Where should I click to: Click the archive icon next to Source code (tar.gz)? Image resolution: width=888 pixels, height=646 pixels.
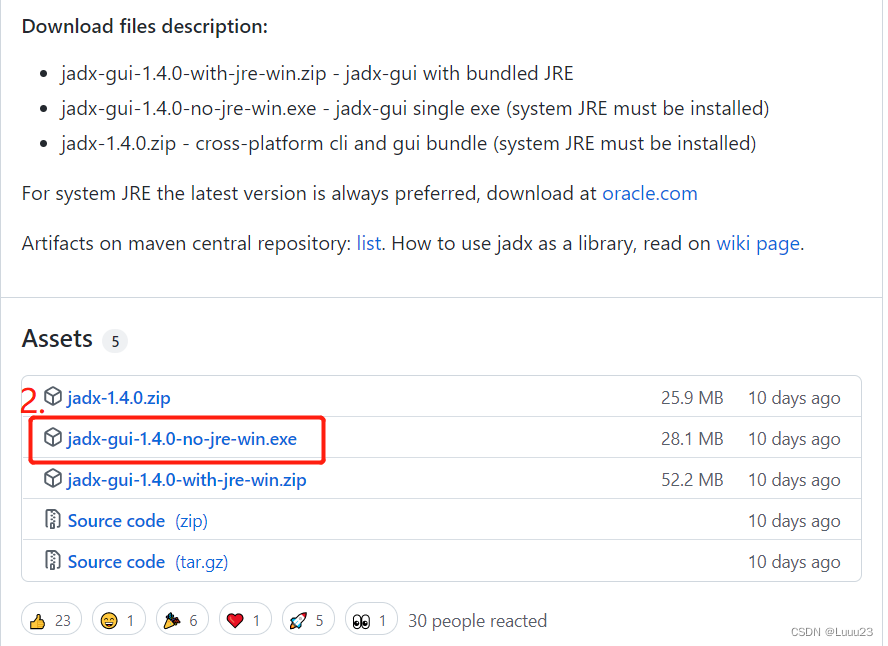[52, 561]
